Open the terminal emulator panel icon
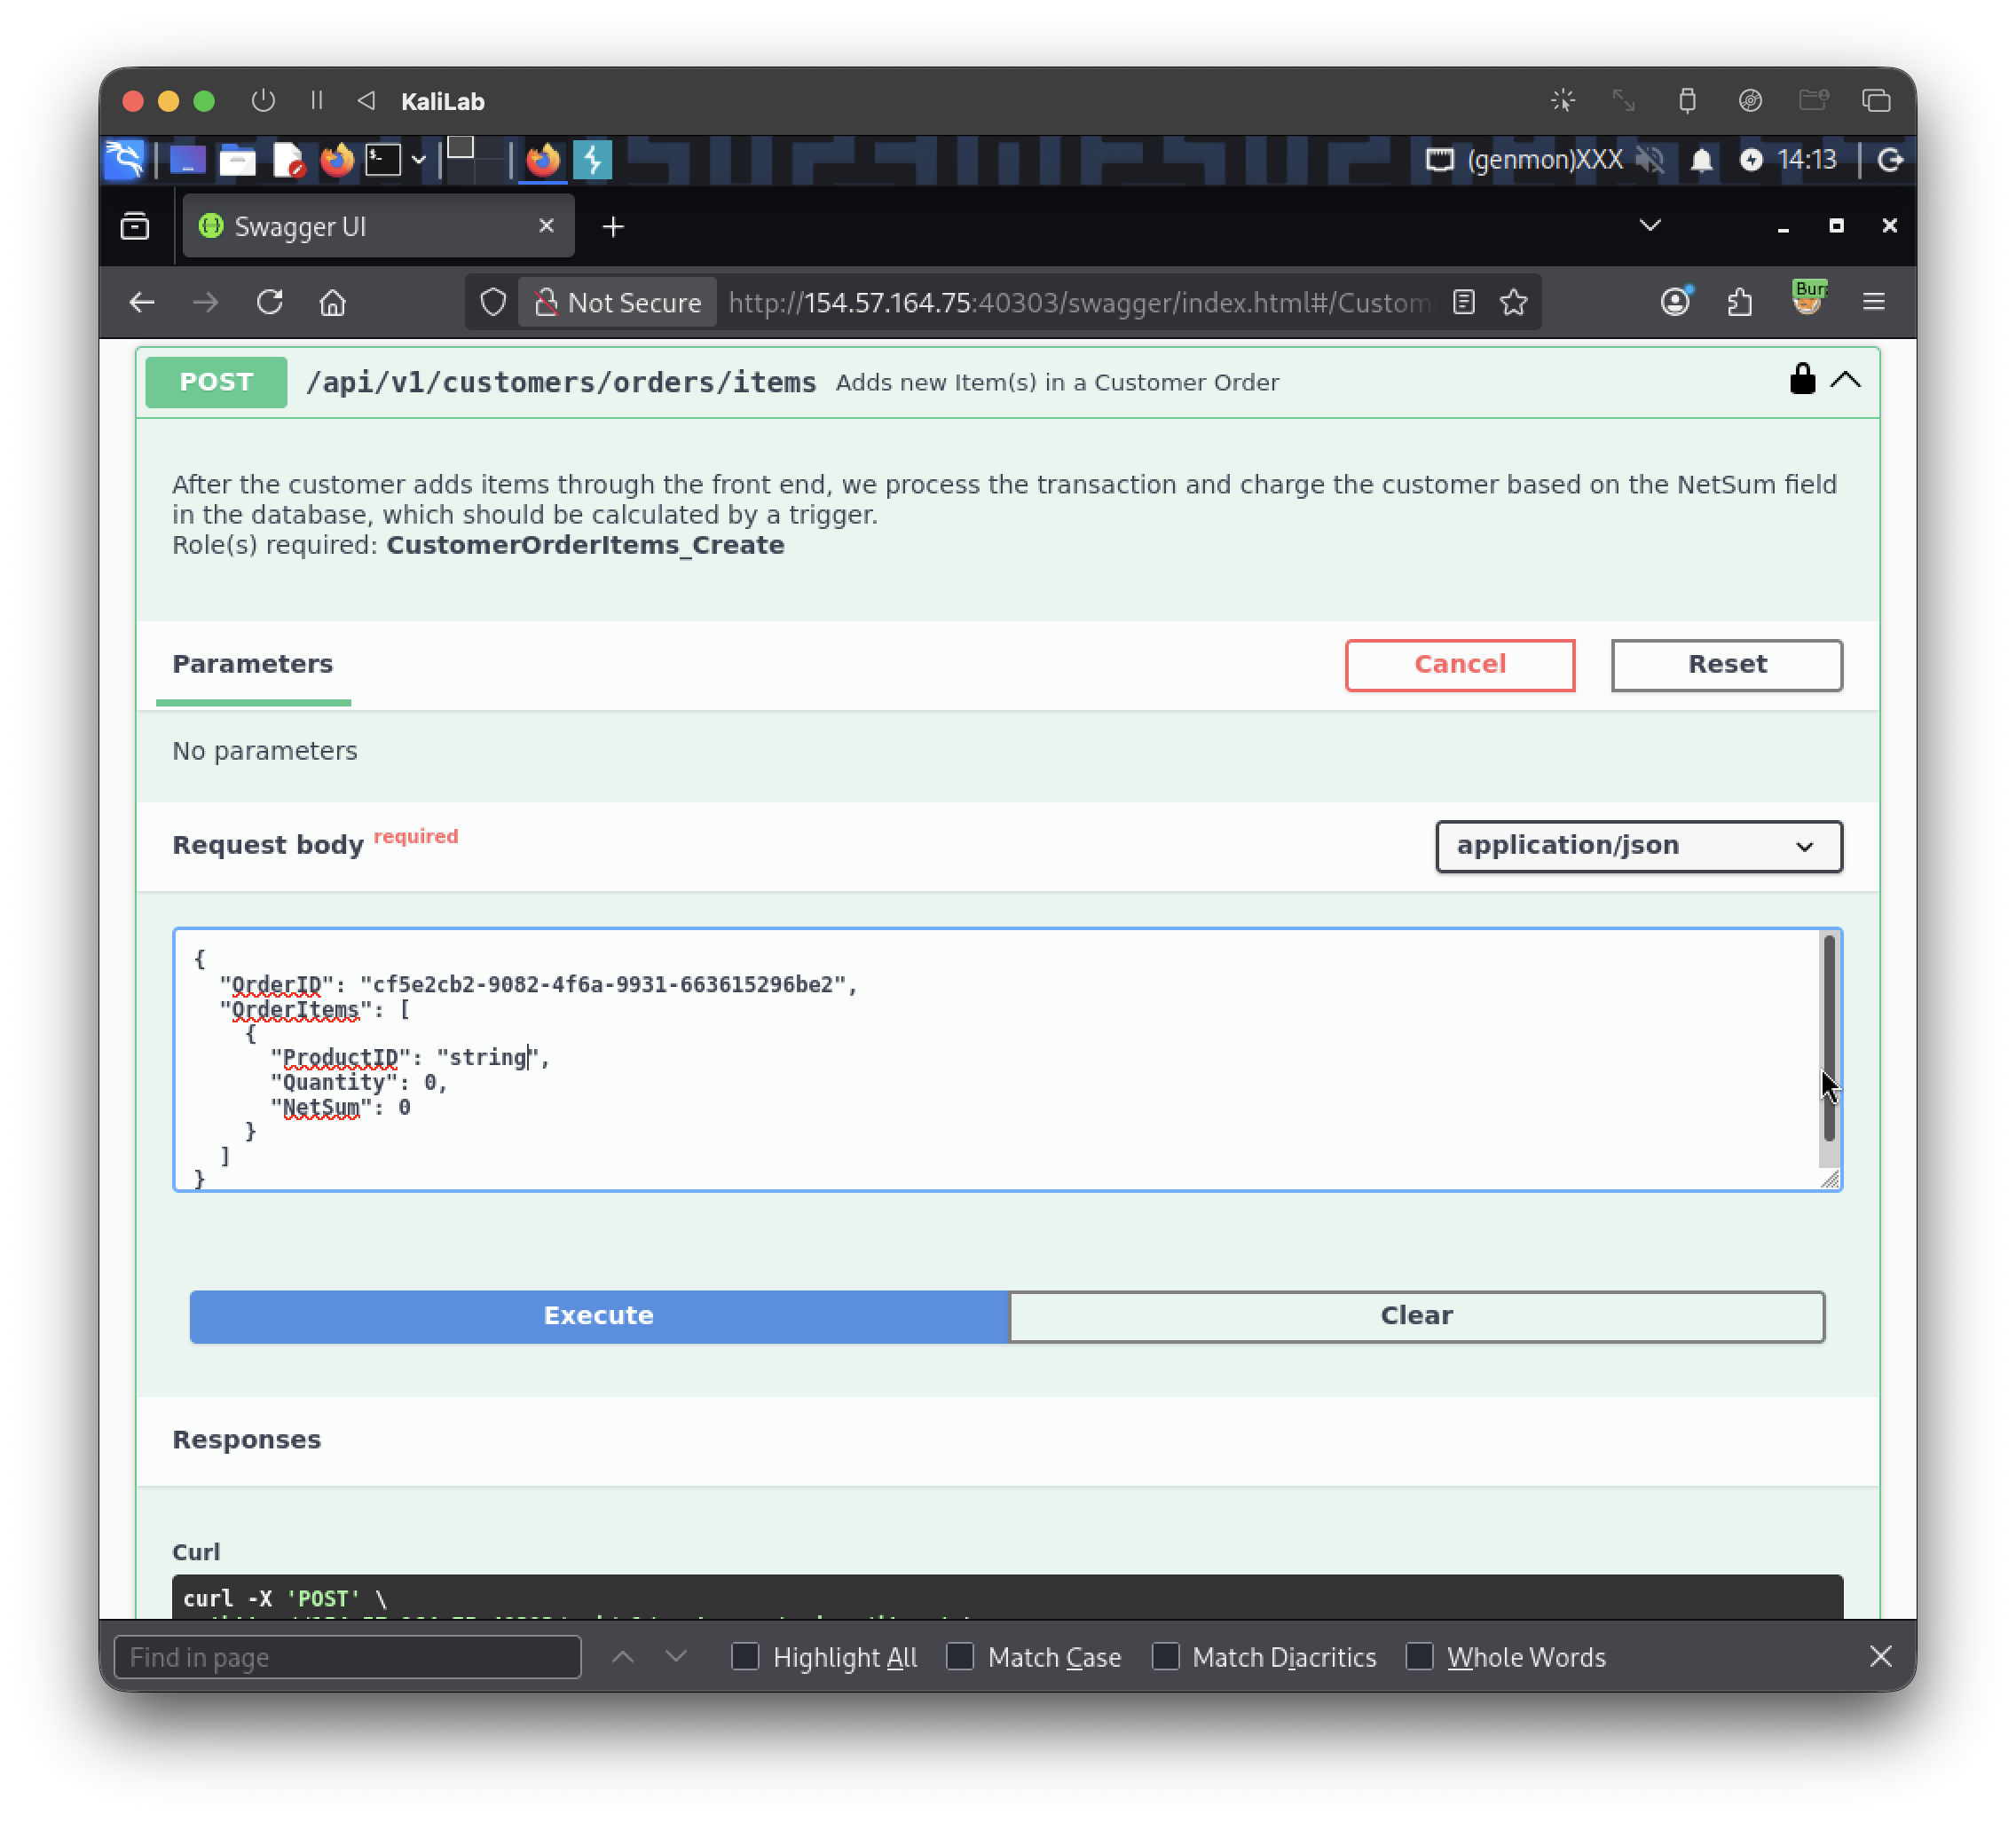The width and height of the screenshot is (2016, 1823). click(383, 160)
